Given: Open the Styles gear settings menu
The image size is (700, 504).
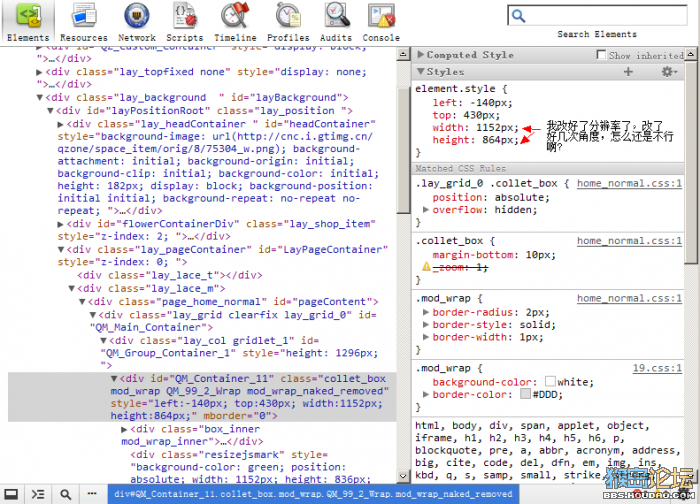Looking at the screenshot, I should pyautogui.click(x=669, y=71).
